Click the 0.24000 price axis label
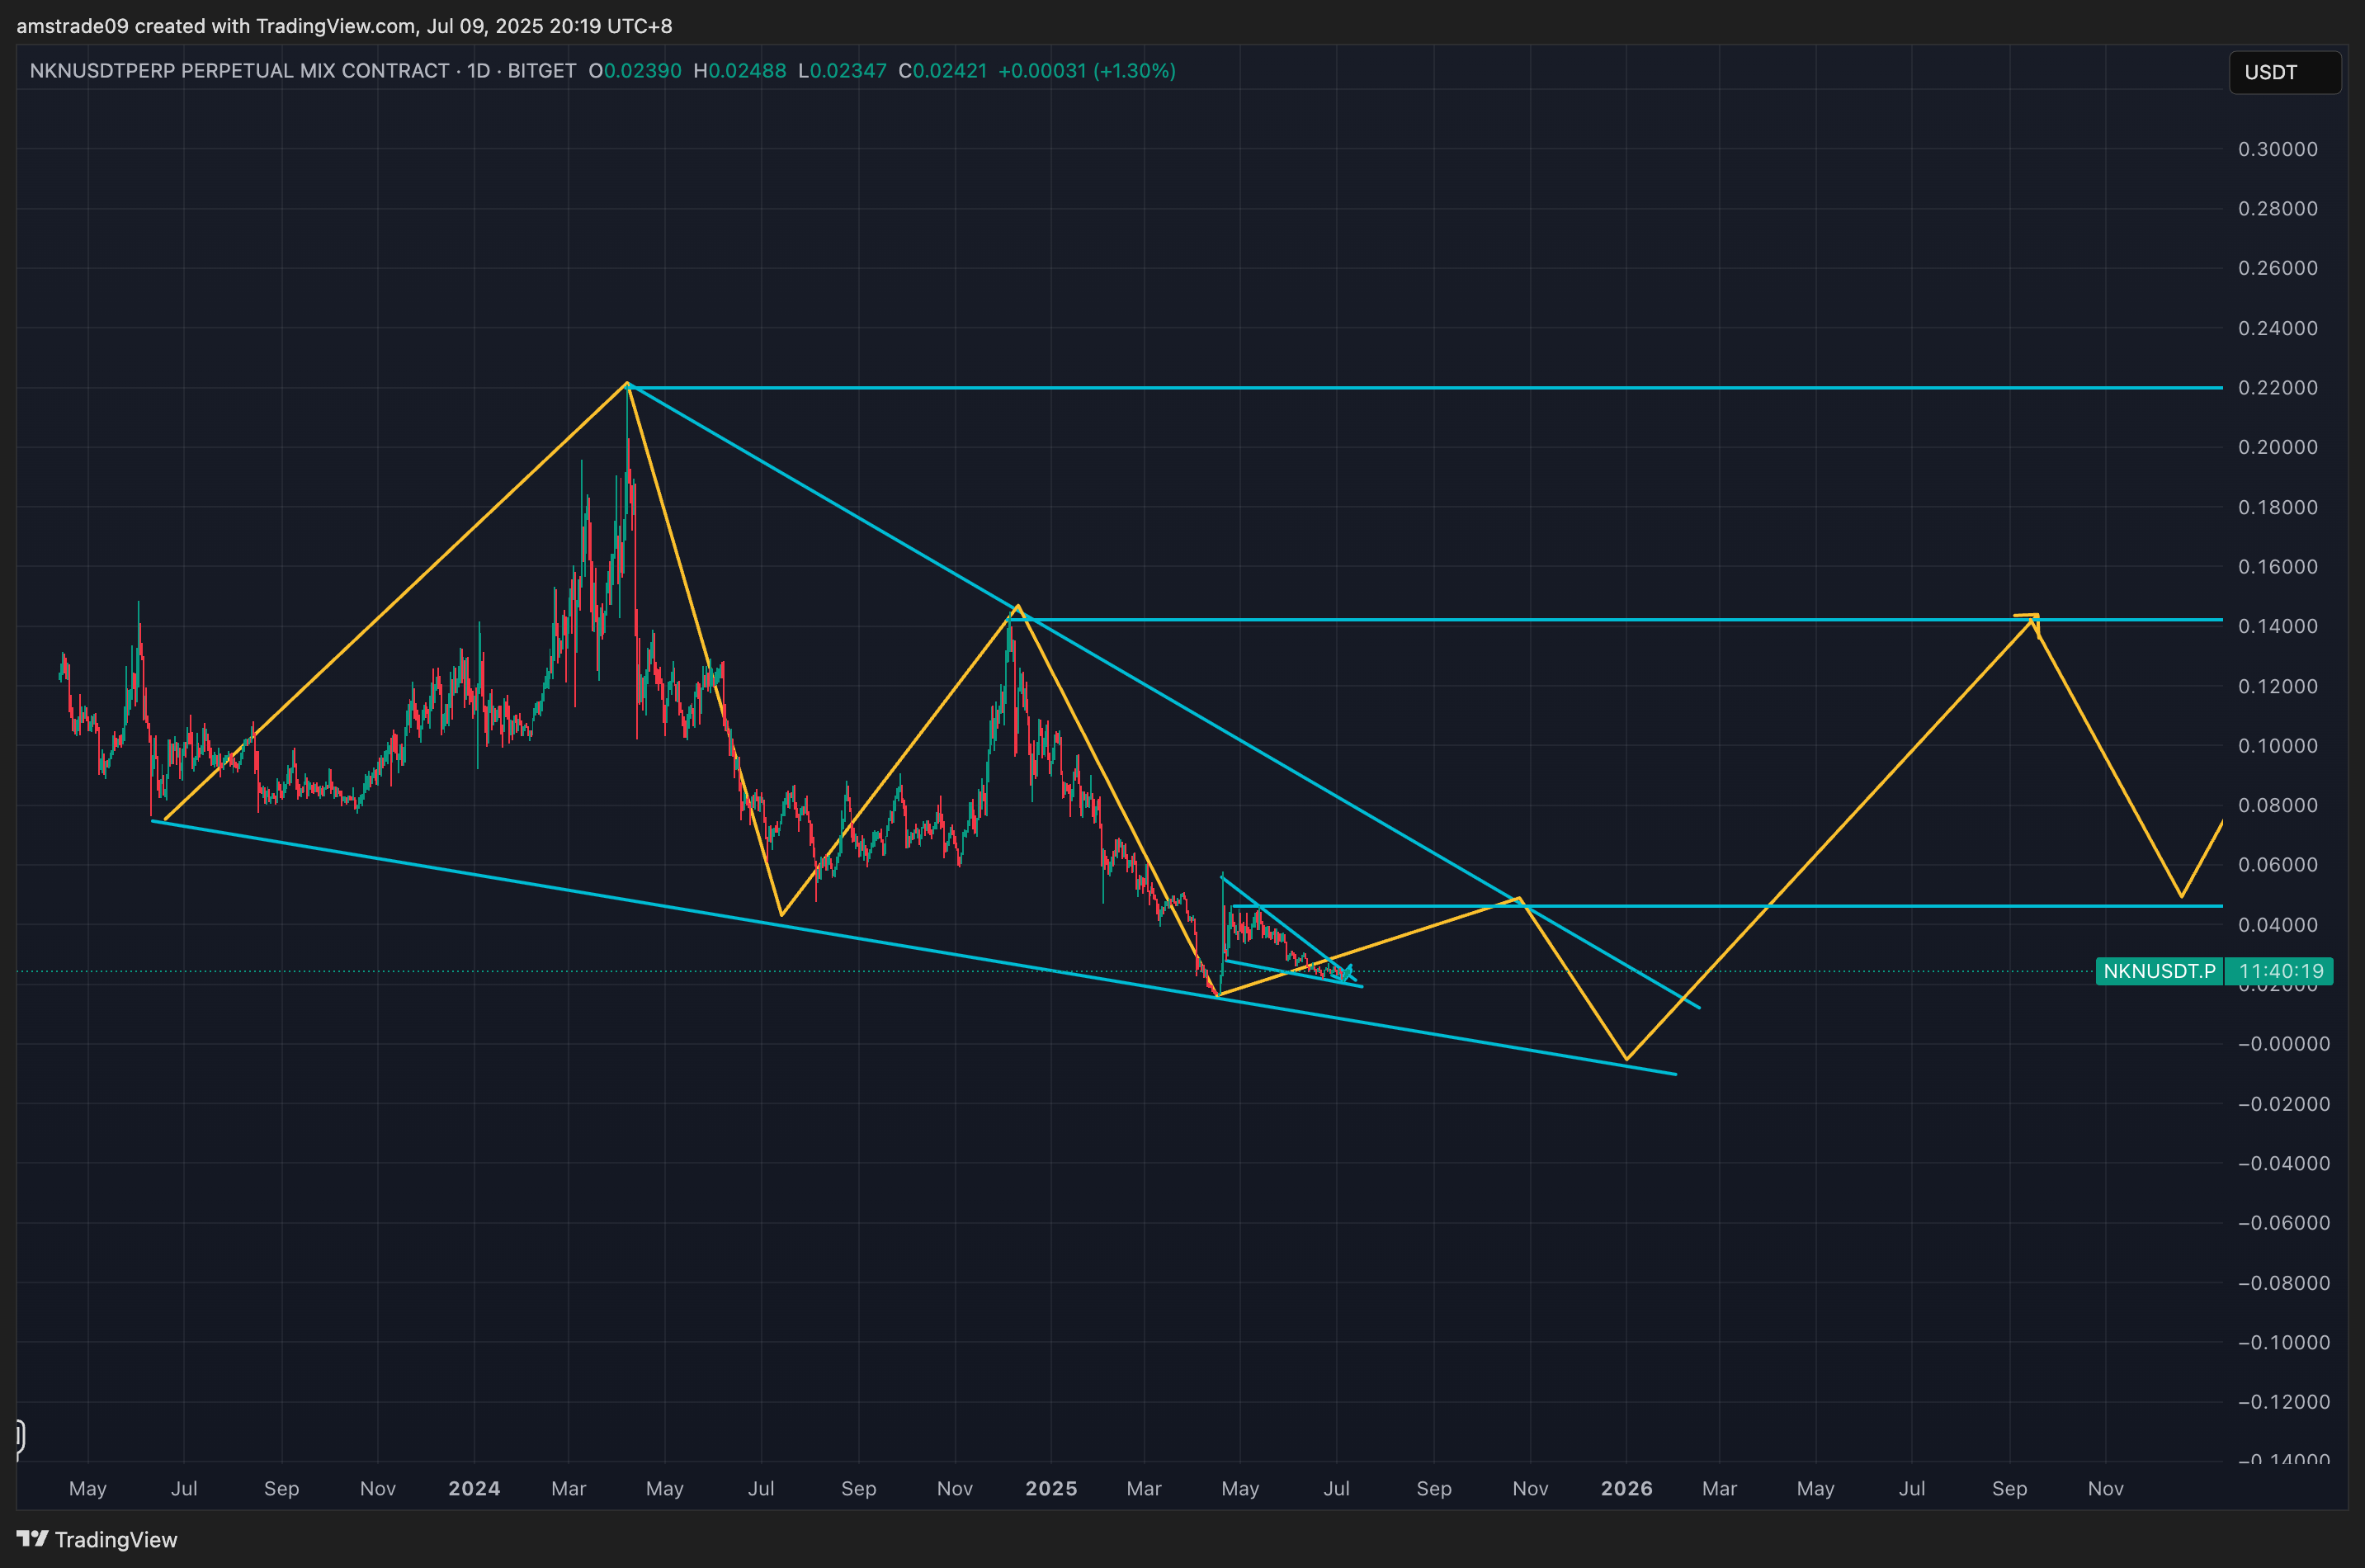This screenshot has width=2365, height=1568. pos(2277,328)
